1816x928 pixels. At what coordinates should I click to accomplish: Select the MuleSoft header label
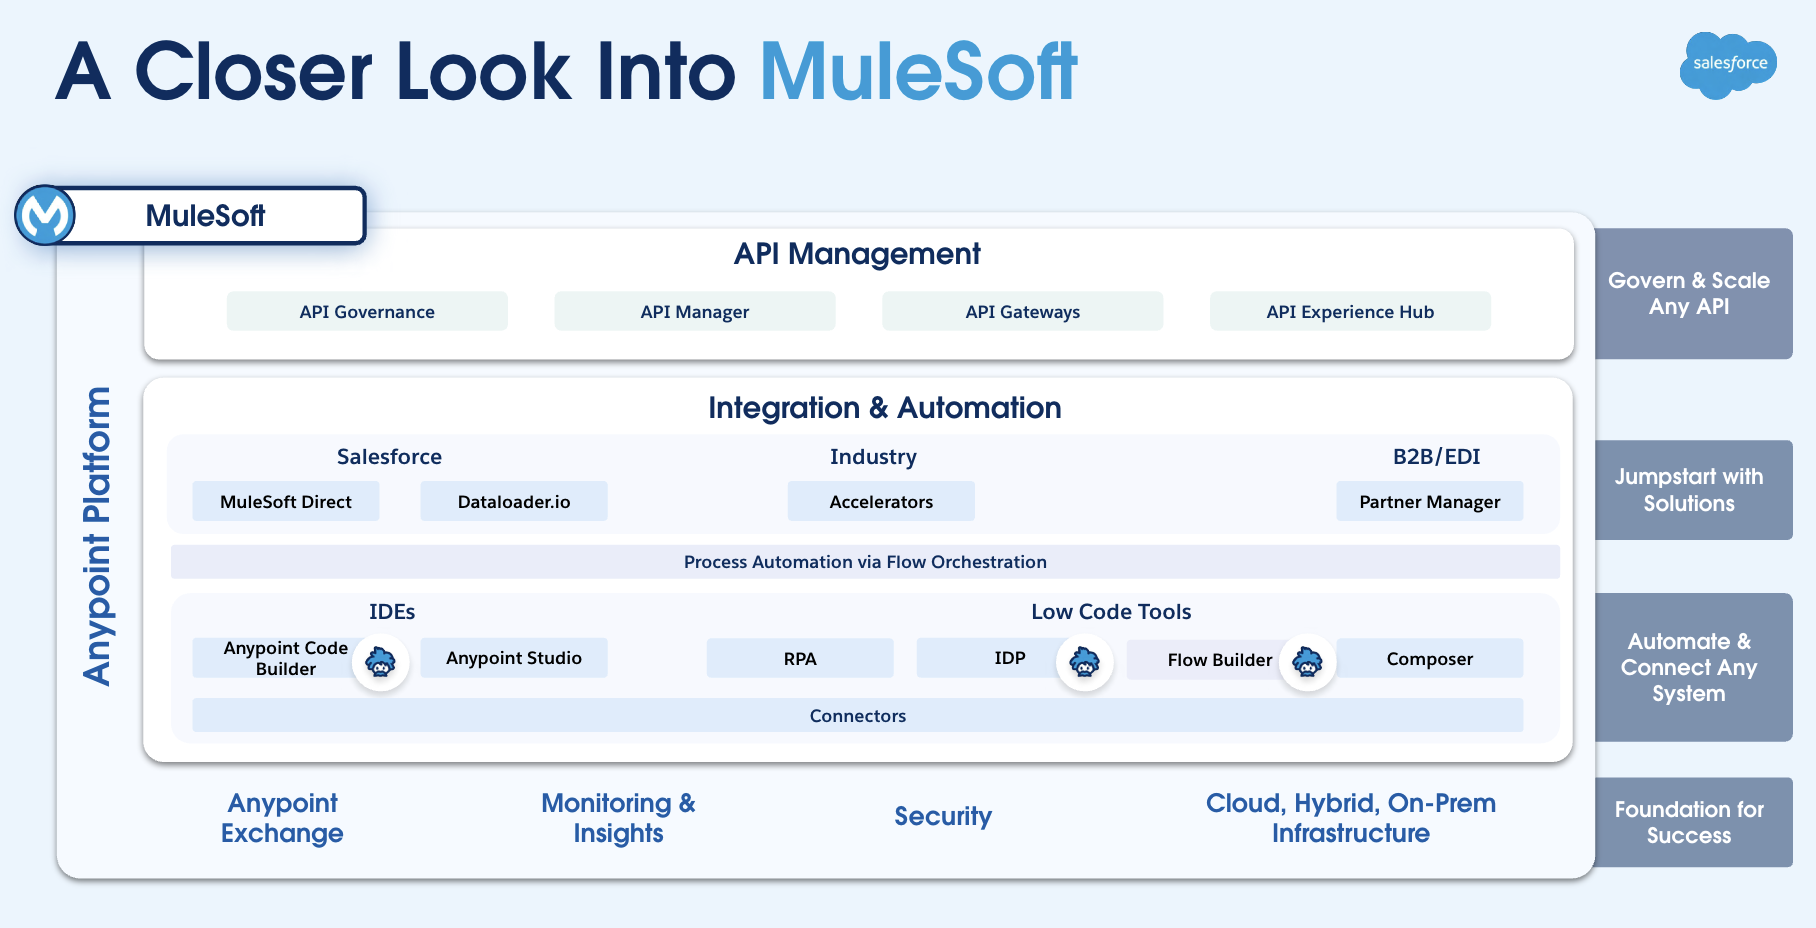pyautogui.click(x=205, y=215)
